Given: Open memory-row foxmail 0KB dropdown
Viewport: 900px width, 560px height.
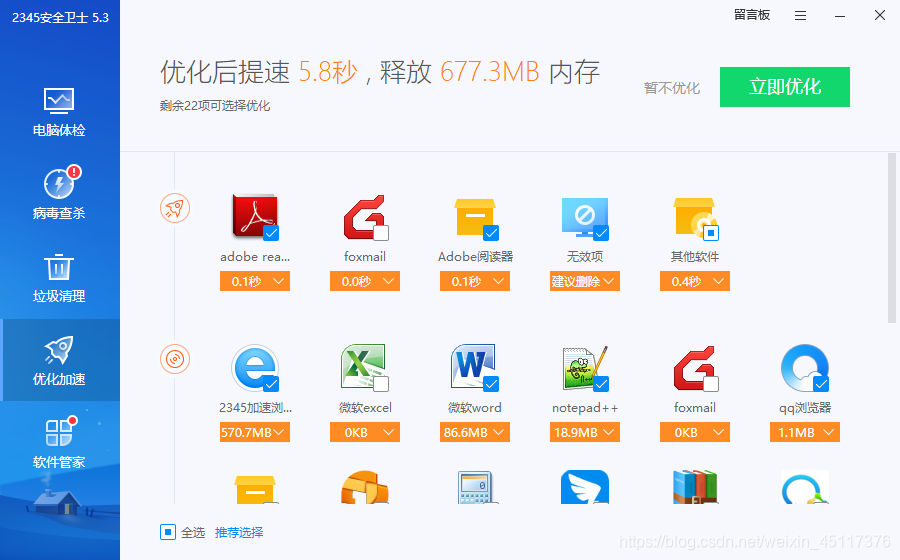Looking at the screenshot, I should 695,432.
